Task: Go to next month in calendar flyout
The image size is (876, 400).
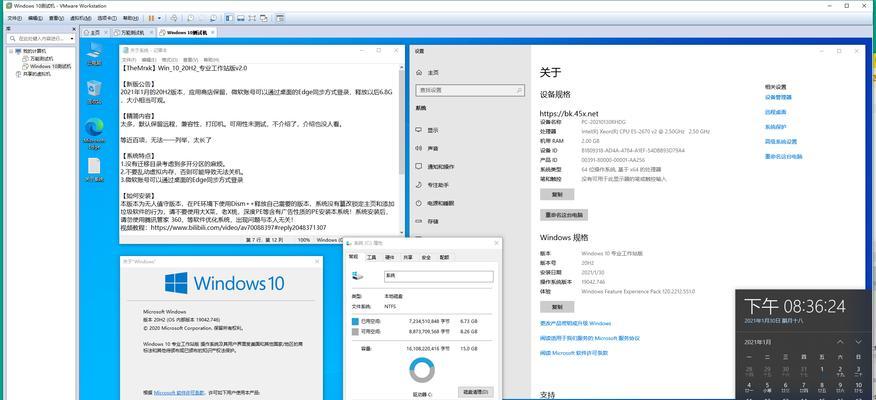Action: click(859, 342)
